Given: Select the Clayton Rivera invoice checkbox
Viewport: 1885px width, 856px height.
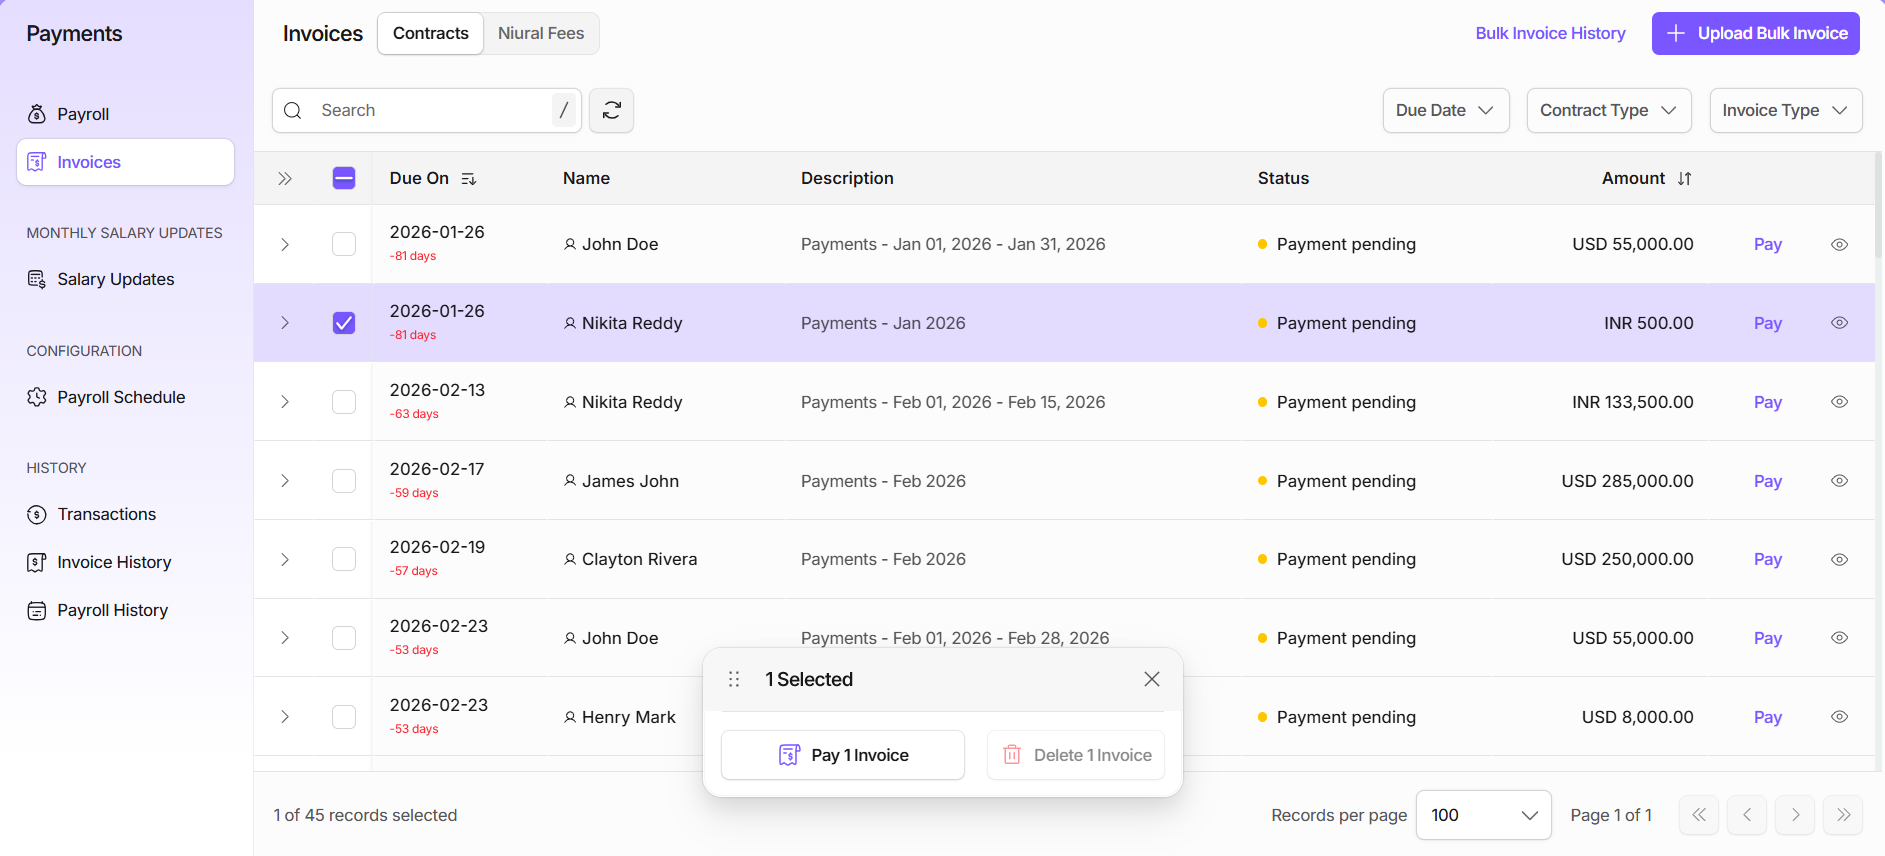Looking at the screenshot, I should (x=343, y=559).
